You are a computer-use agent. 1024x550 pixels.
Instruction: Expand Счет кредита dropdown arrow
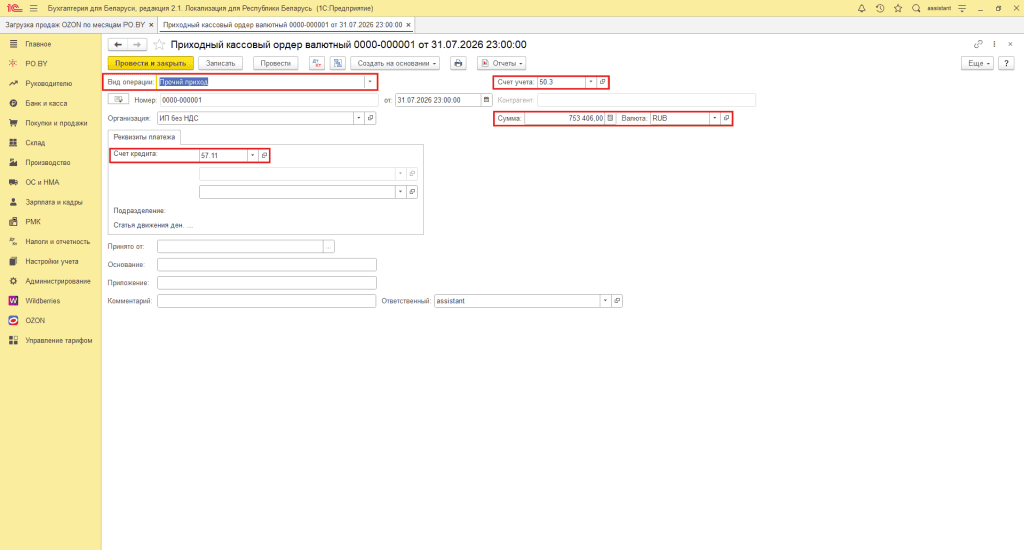tap(253, 155)
